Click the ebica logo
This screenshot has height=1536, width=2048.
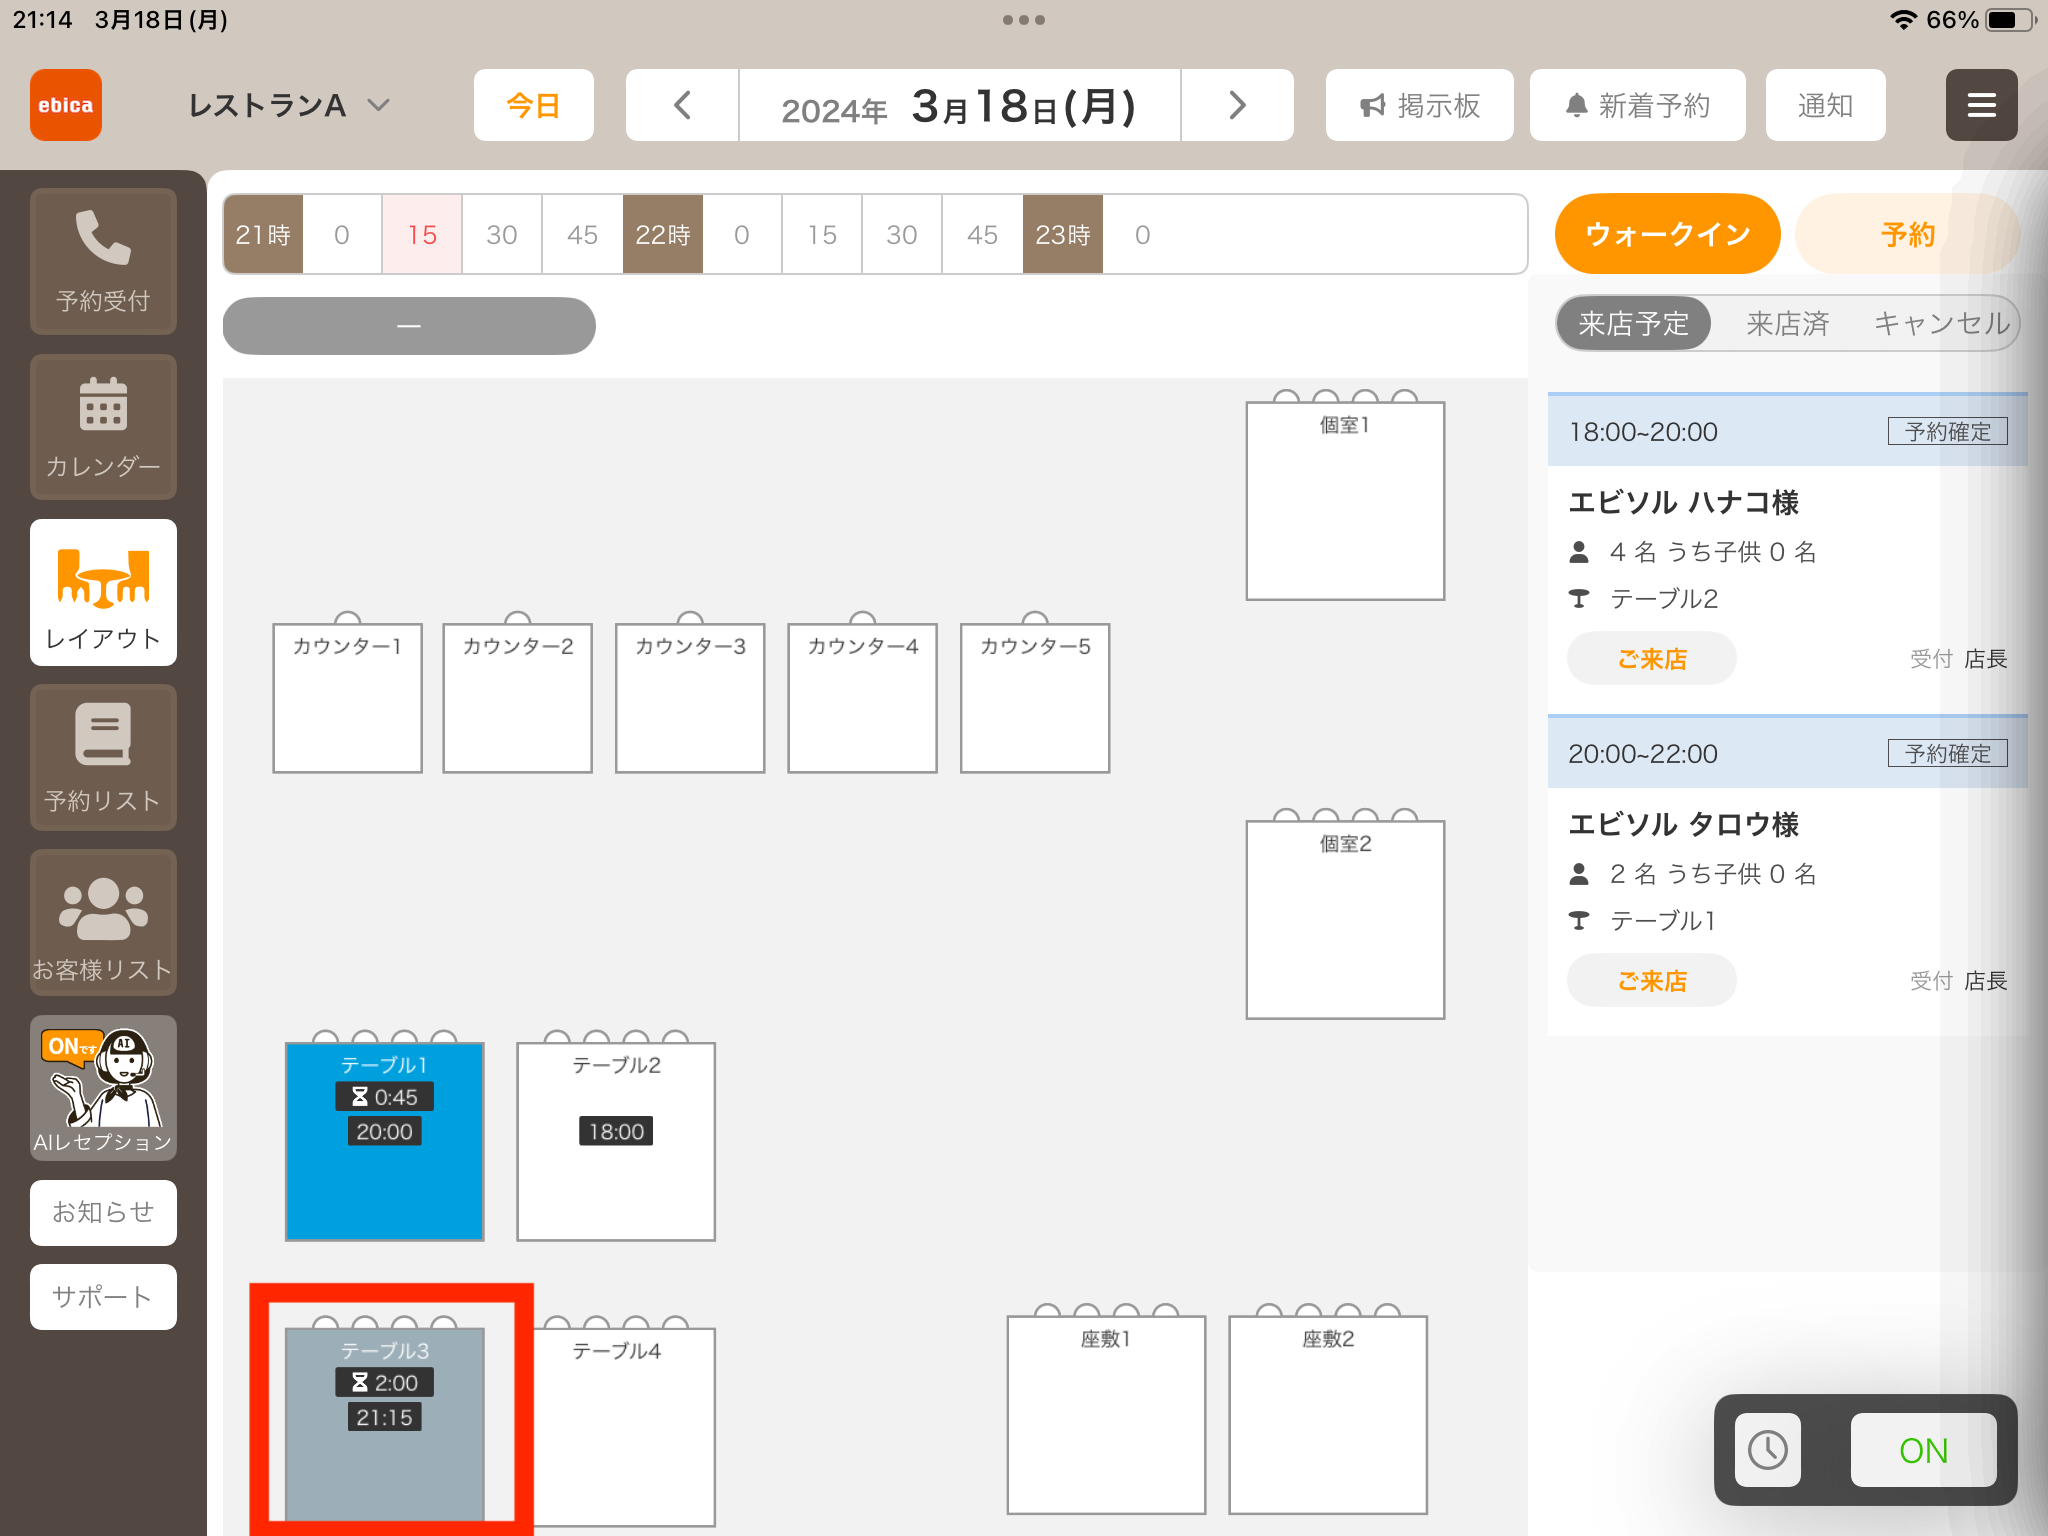click(66, 105)
